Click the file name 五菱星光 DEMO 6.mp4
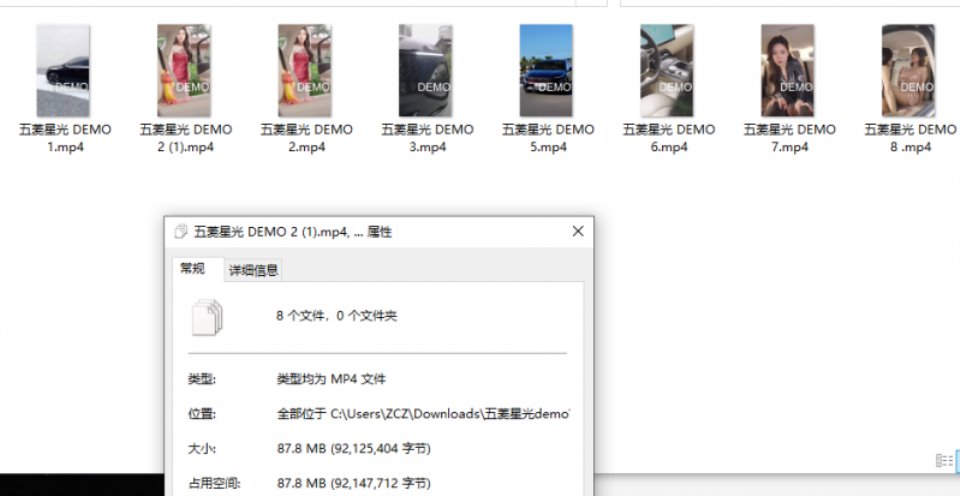The image size is (960, 496). point(669,138)
